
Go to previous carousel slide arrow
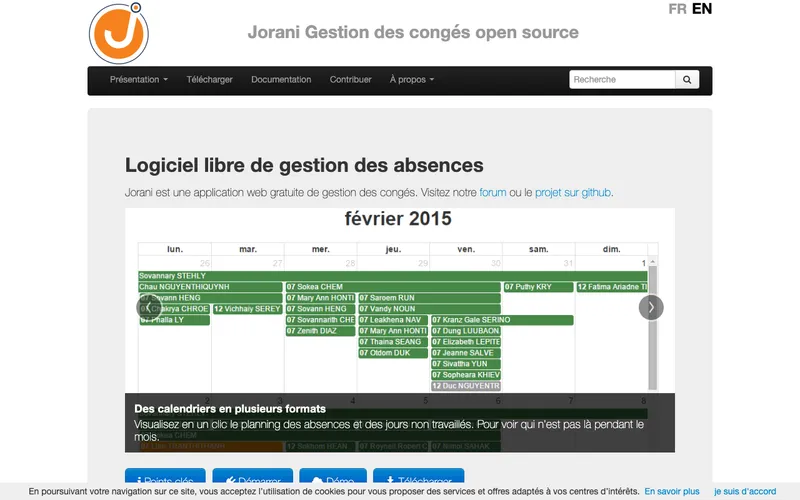click(x=148, y=307)
